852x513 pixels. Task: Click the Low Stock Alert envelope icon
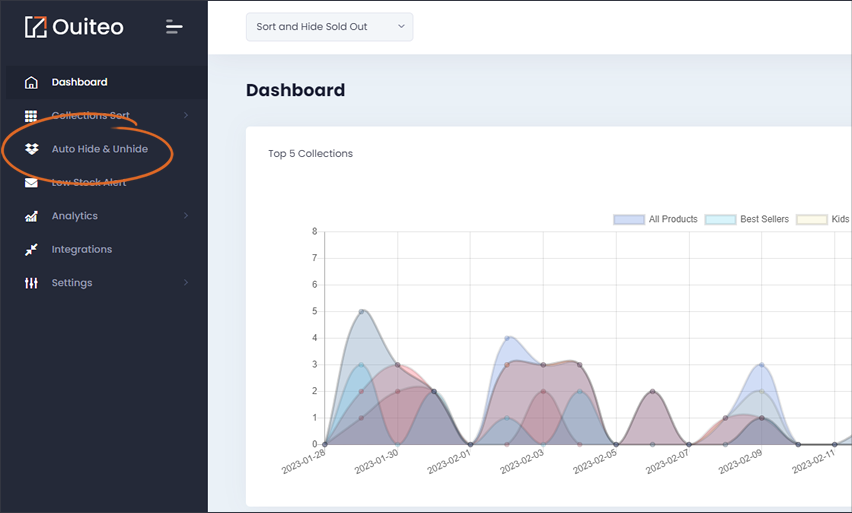click(x=32, y=183)
